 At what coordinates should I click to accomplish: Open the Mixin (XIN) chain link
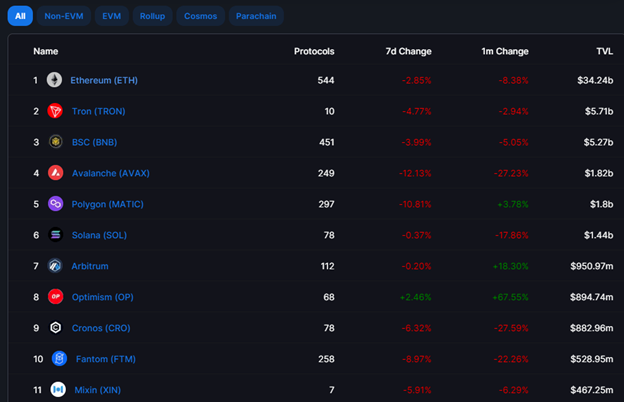pos(98,390)
